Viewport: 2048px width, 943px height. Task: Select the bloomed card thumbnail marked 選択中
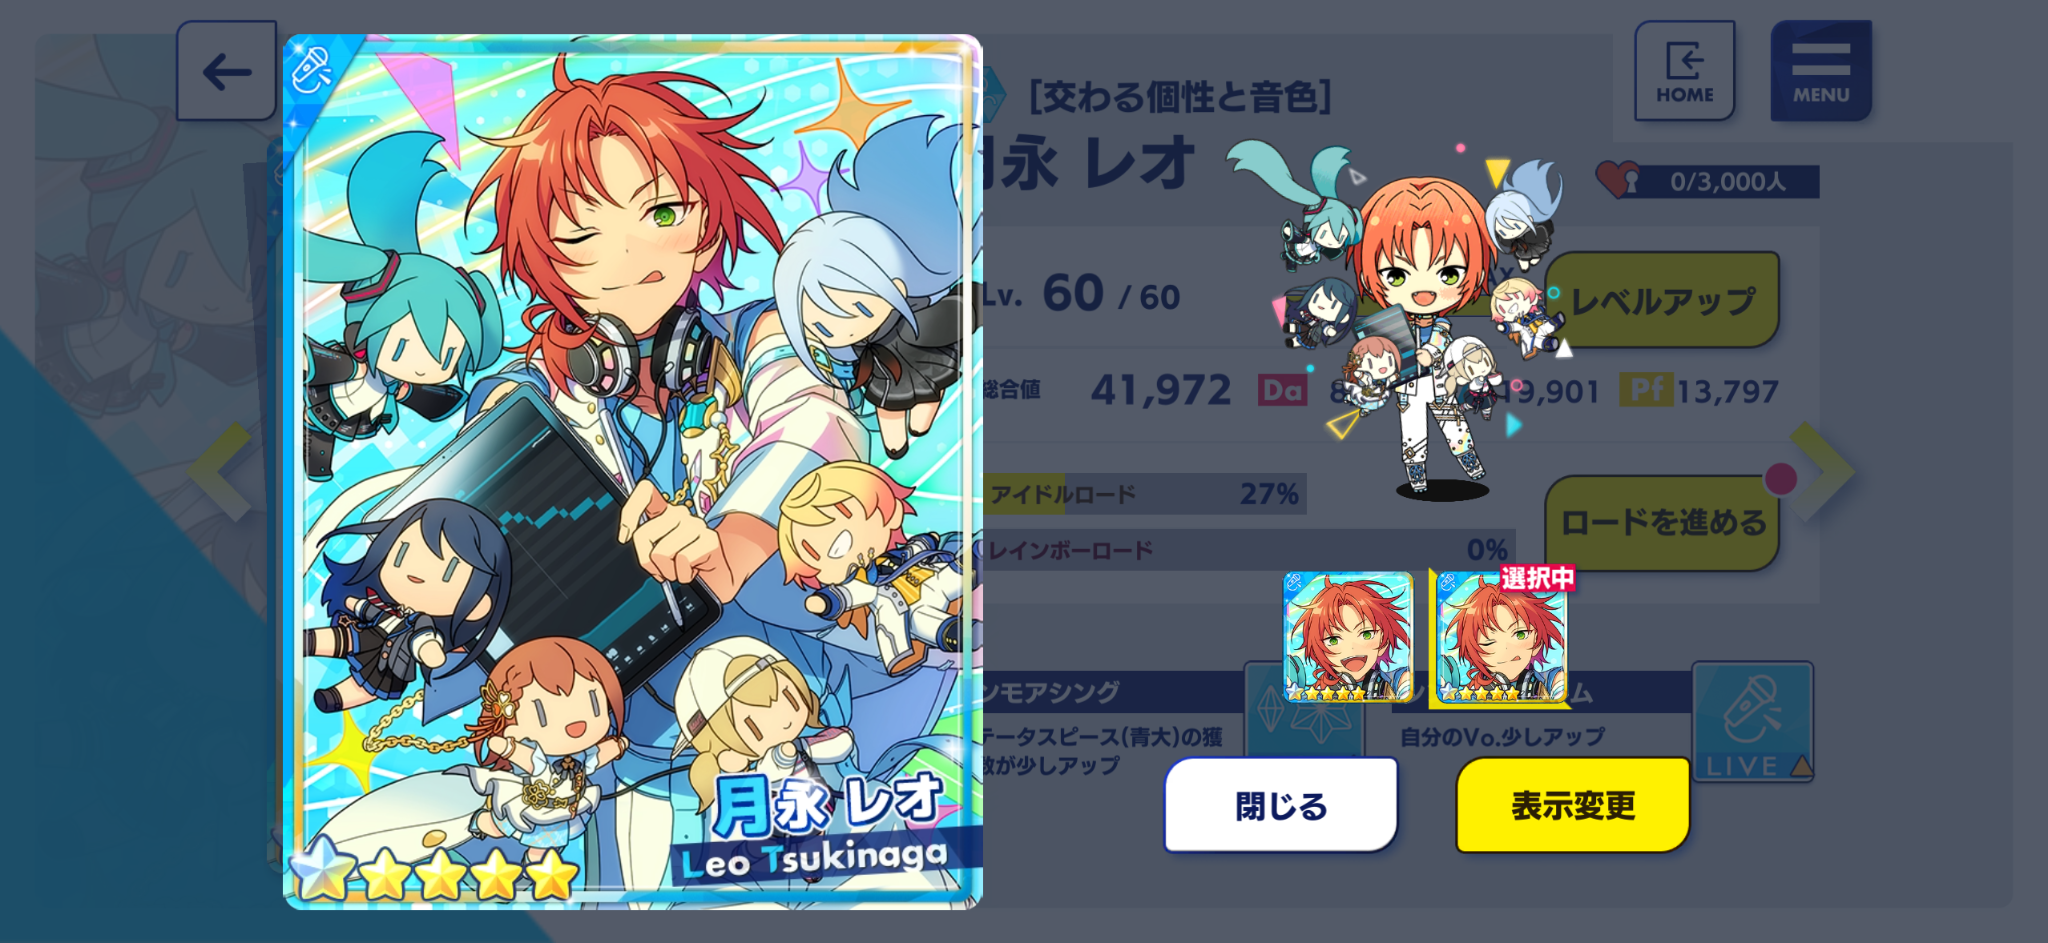1501,637
